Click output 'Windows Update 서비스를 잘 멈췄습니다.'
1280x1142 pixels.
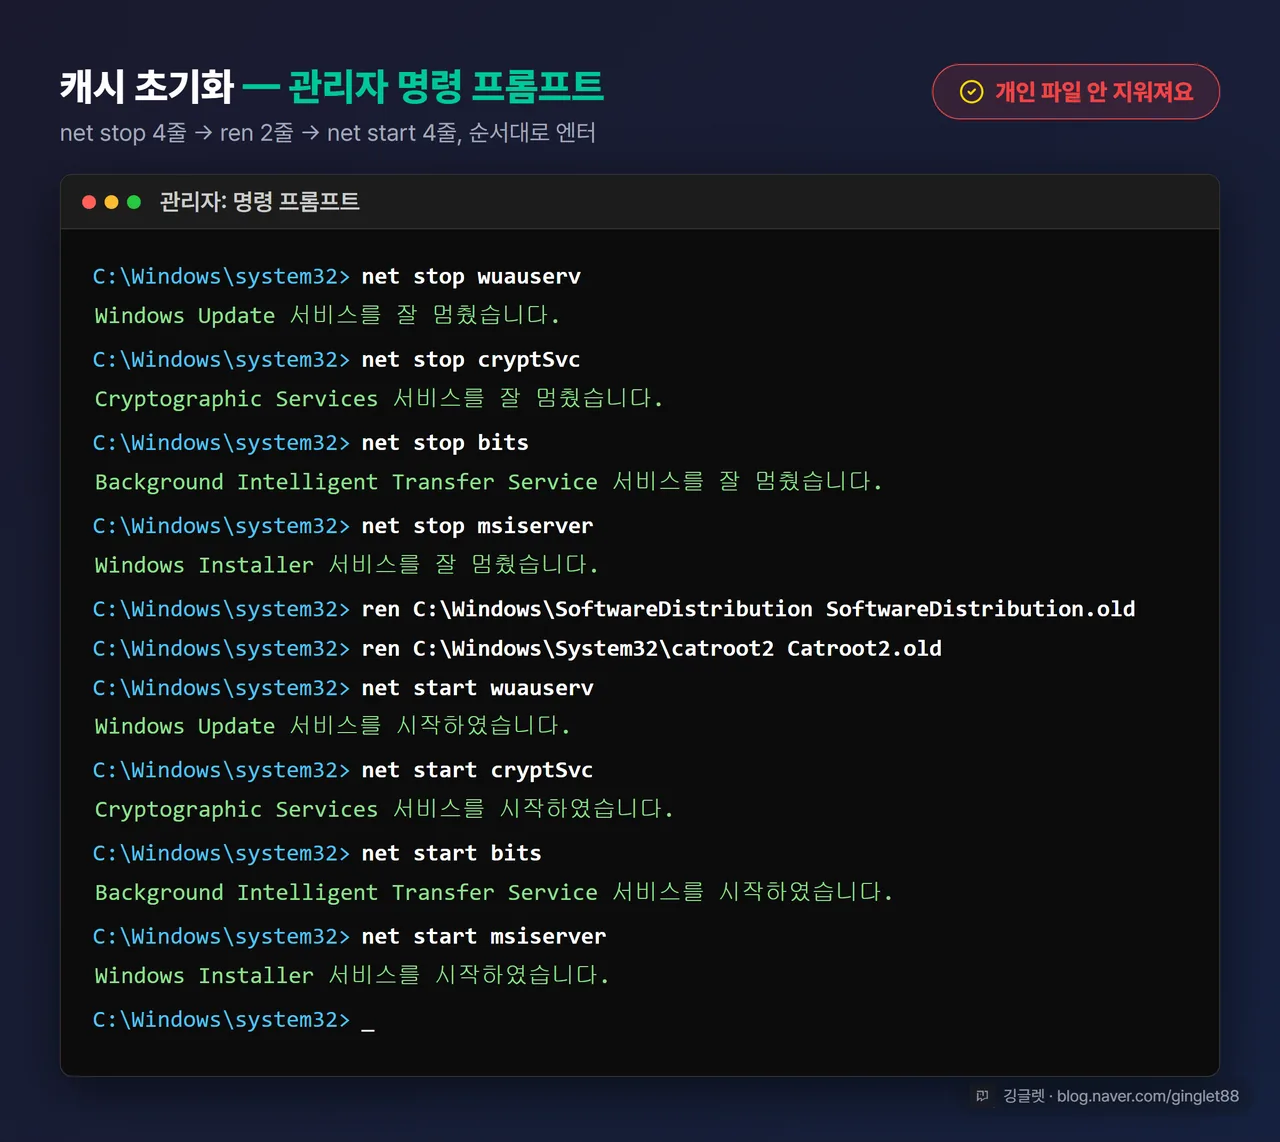[328, 316]
